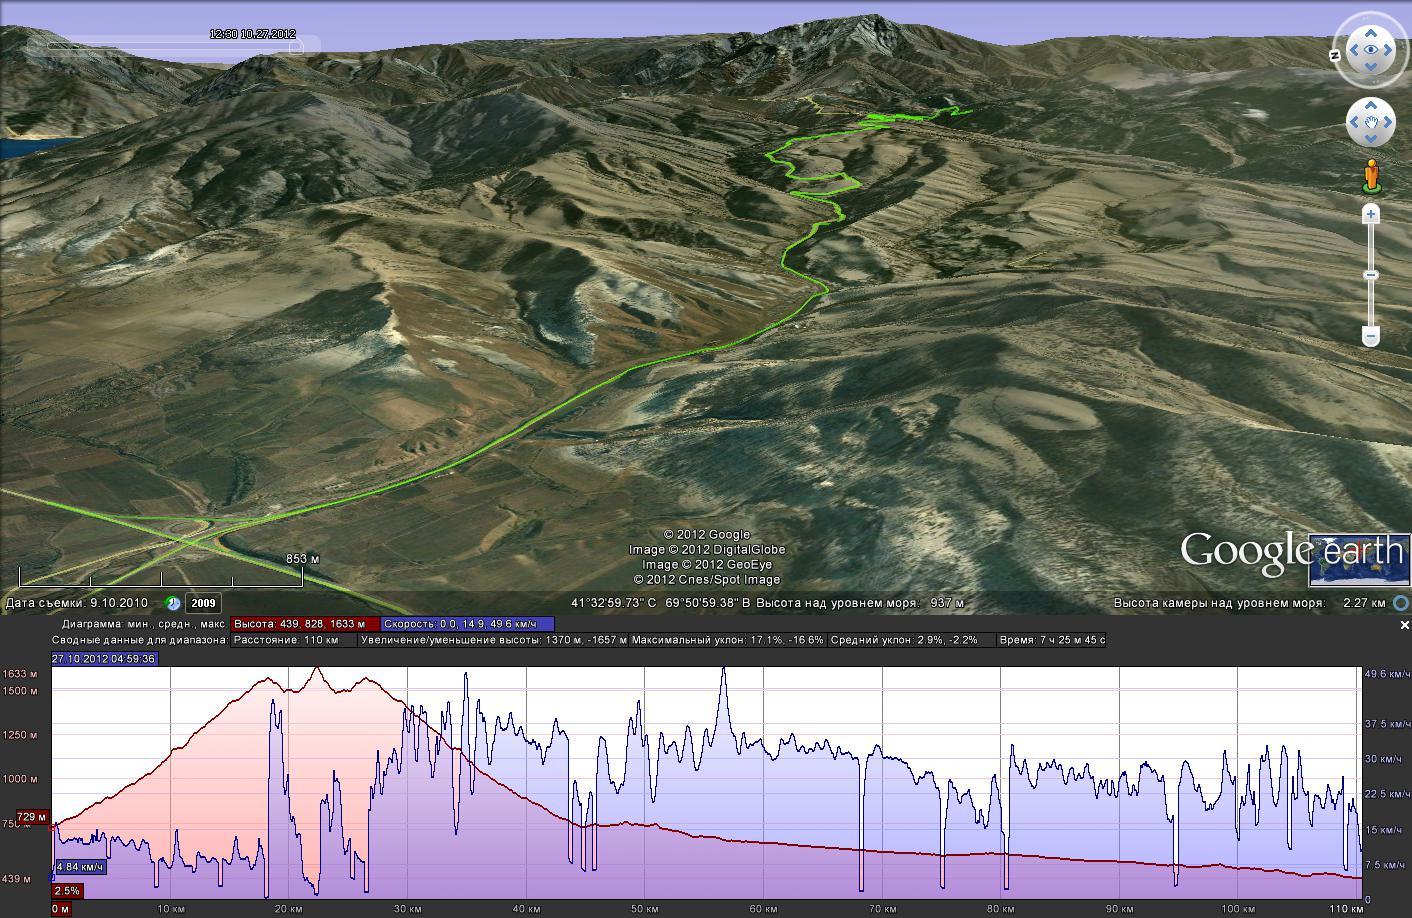Tilt view up with look joystick arrow
Image resolution: width=1412 pixels, height=918 pixels.
point(1369,29)
